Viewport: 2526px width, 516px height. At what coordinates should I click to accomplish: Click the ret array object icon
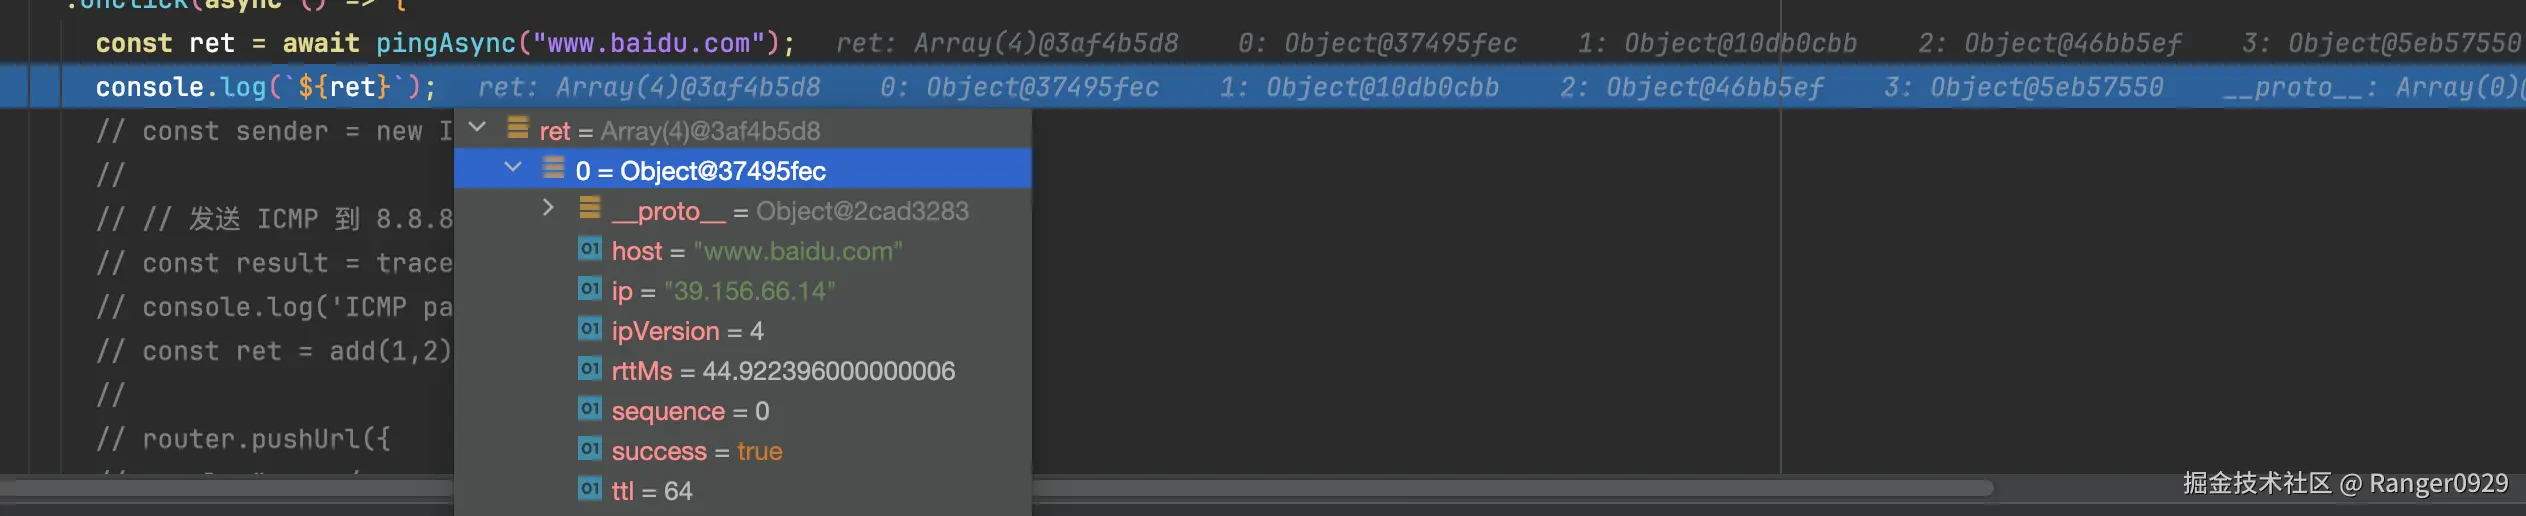pos(518,127)
